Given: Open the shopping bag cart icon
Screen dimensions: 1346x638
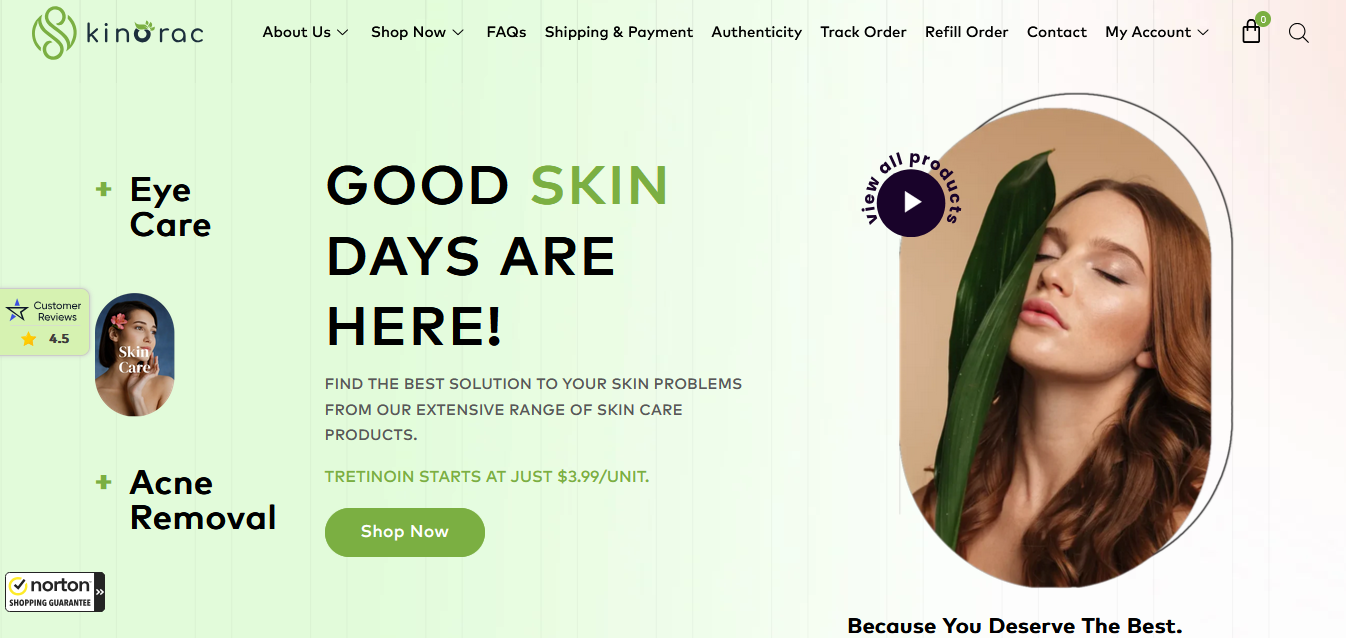Looking at the screenshot, I should tap(1252, 31).
